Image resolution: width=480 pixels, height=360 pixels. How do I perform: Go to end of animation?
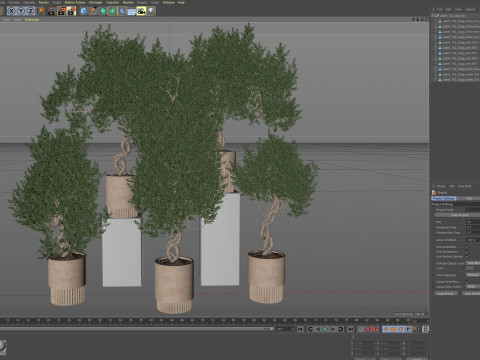[351, 329]
